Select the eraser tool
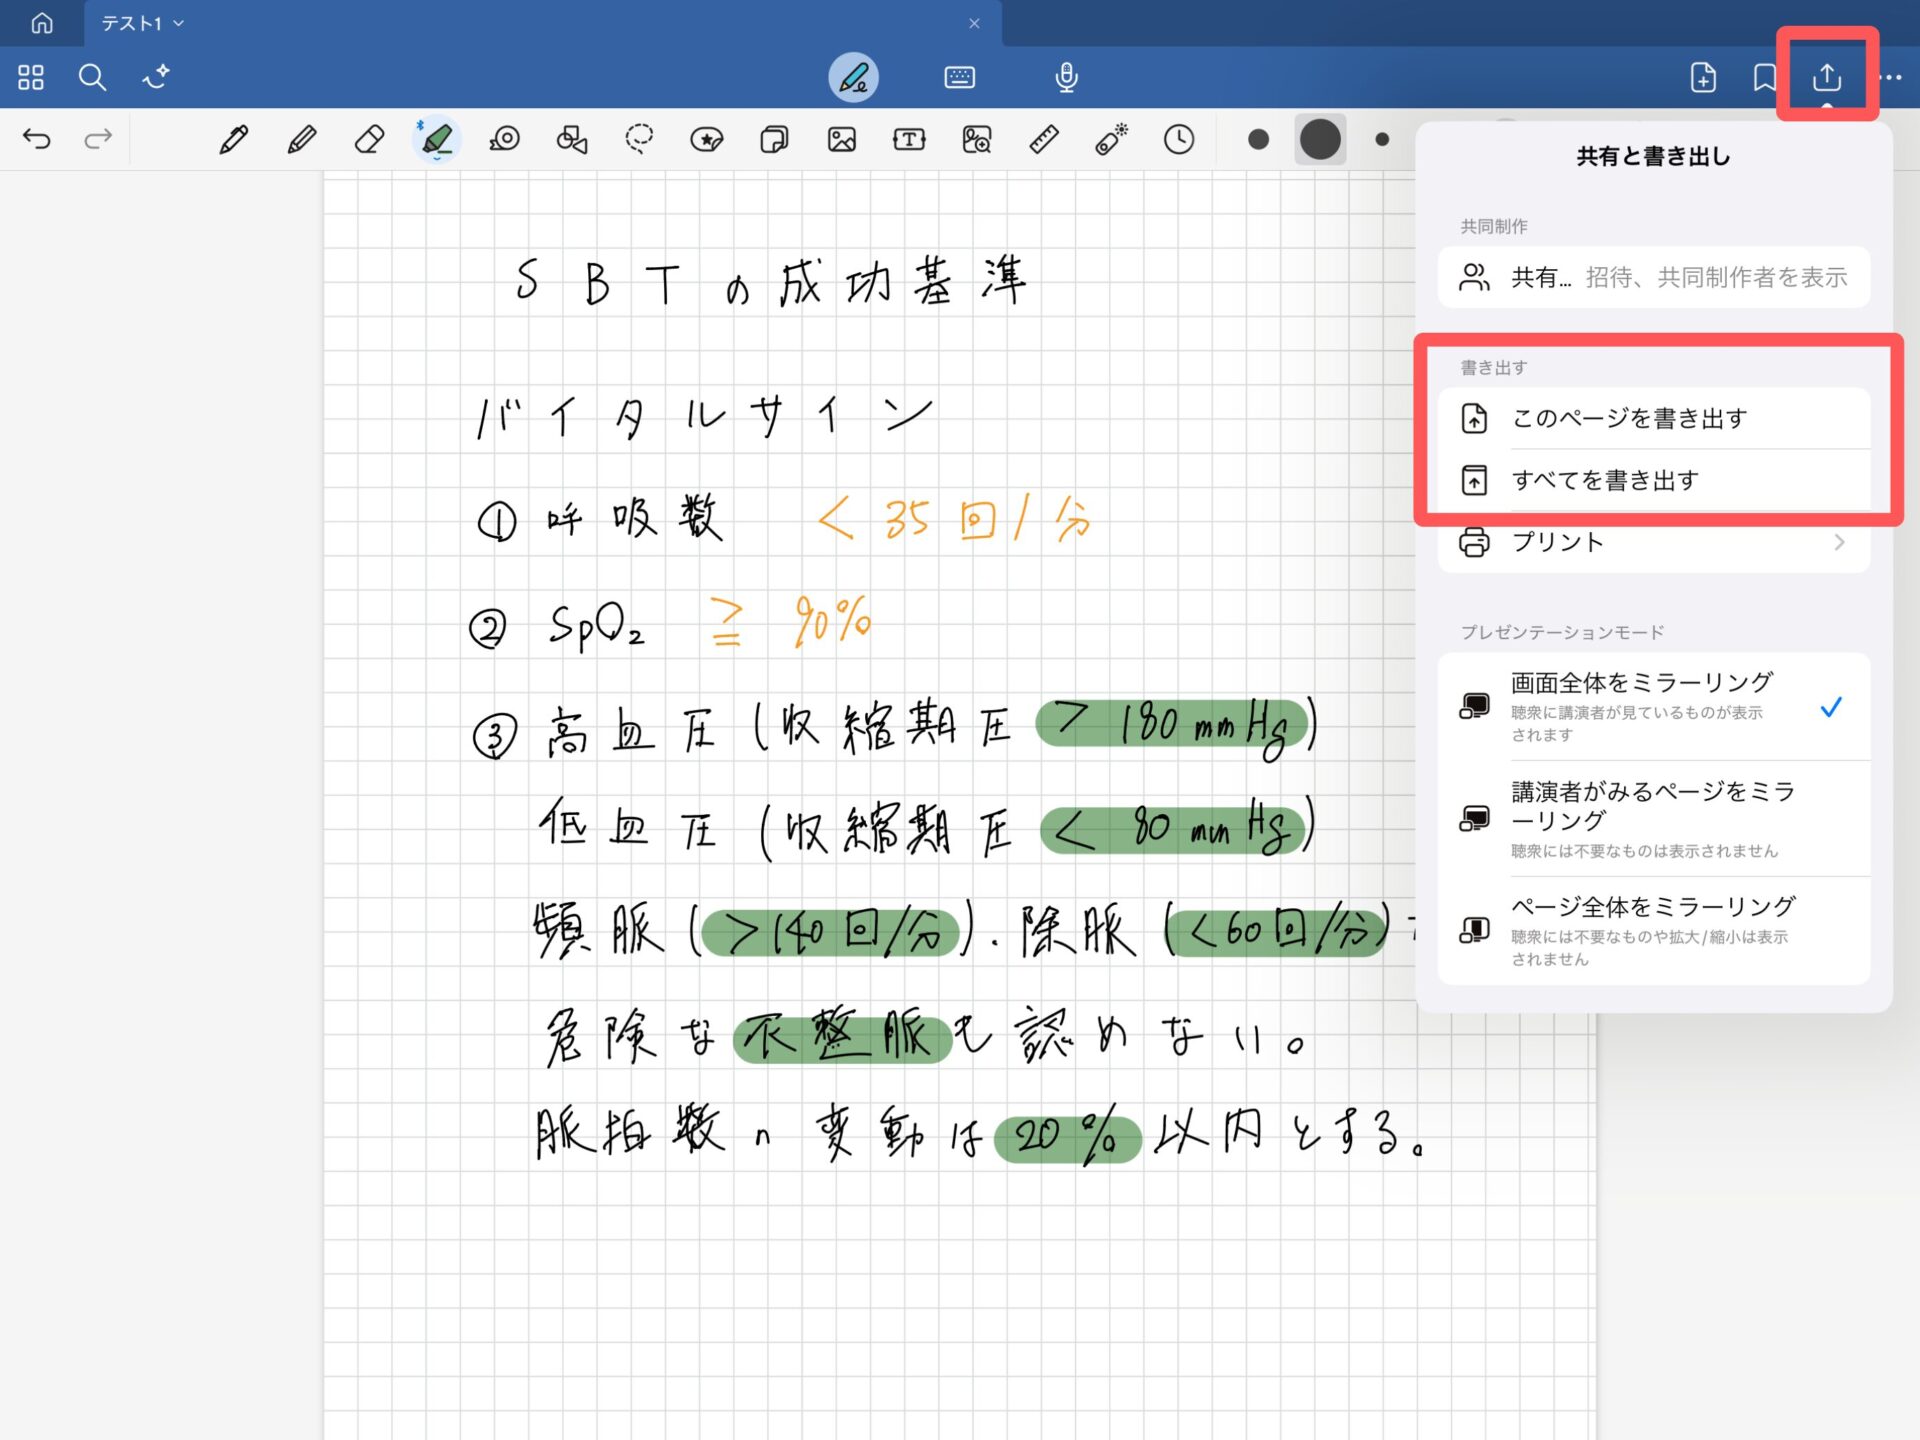 point(369,139)
